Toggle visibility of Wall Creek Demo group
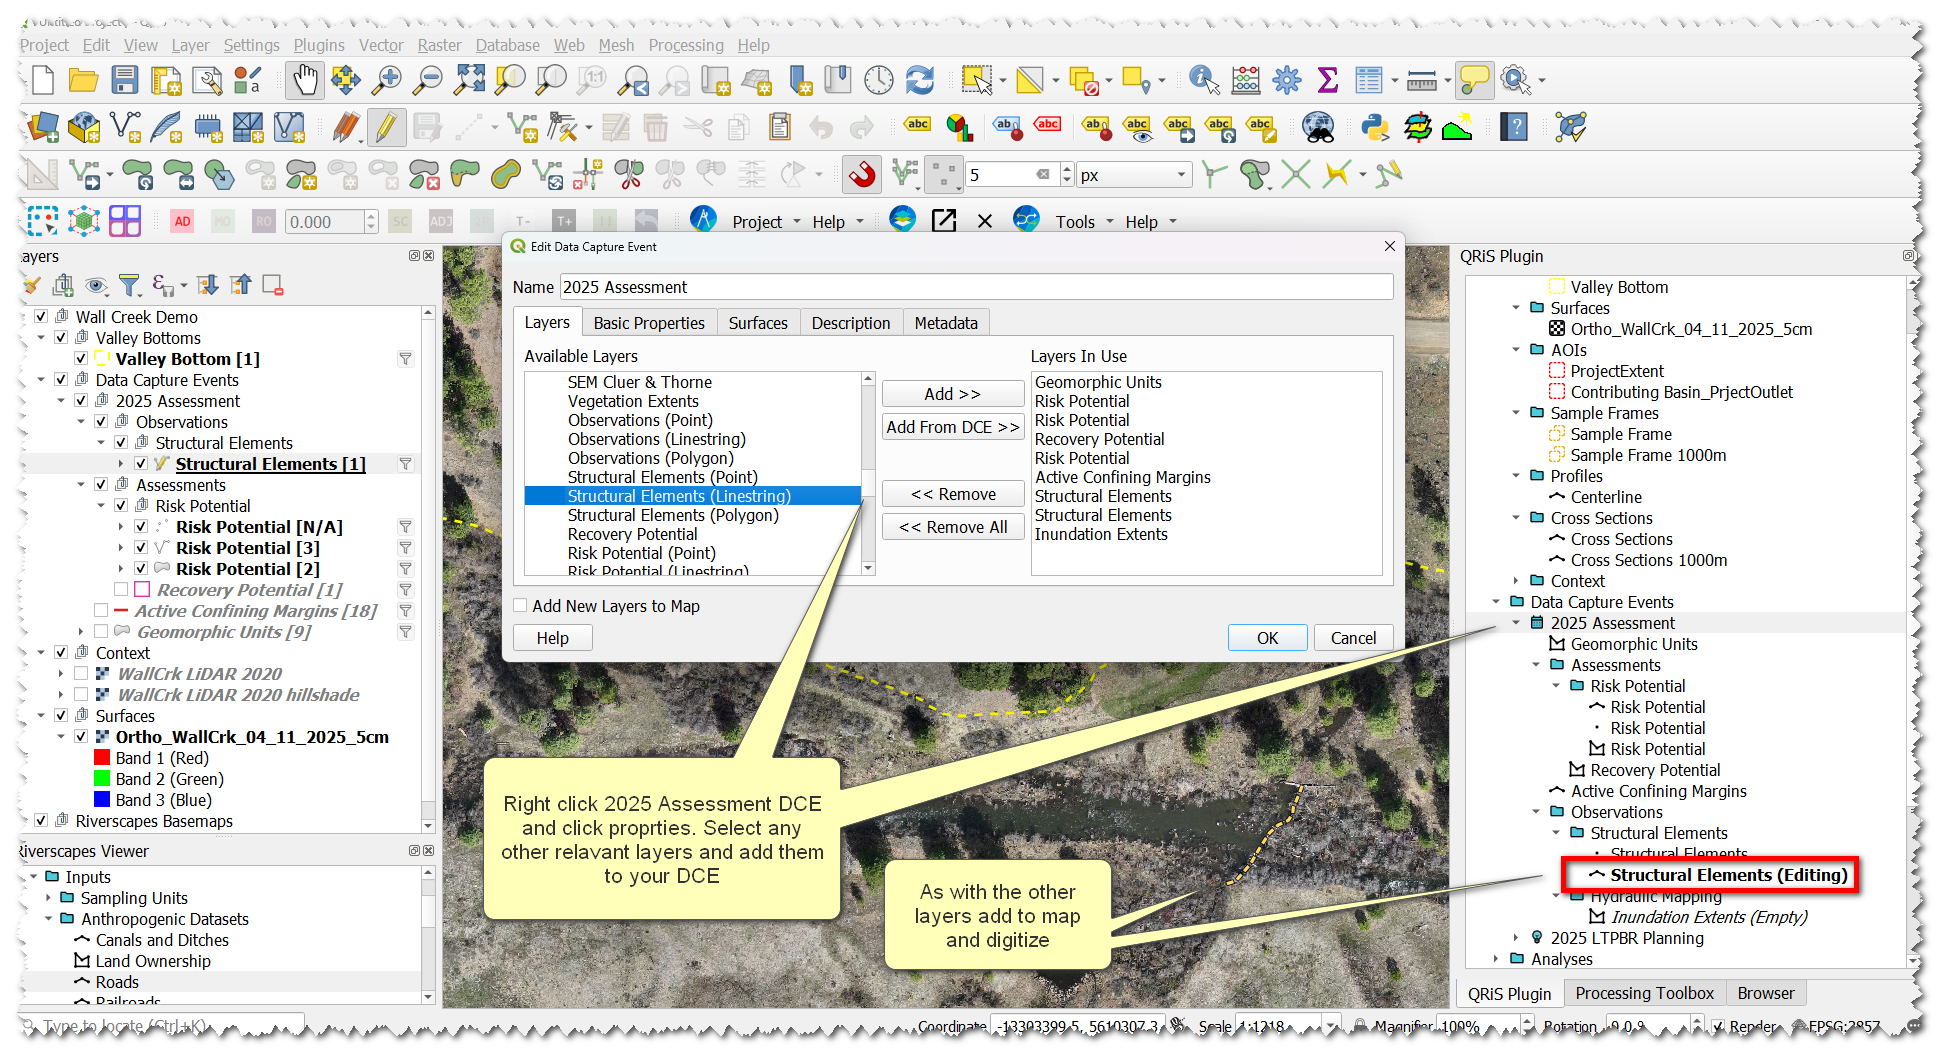The height and width of the screenshot is (1053, 1940). (41, 317)
